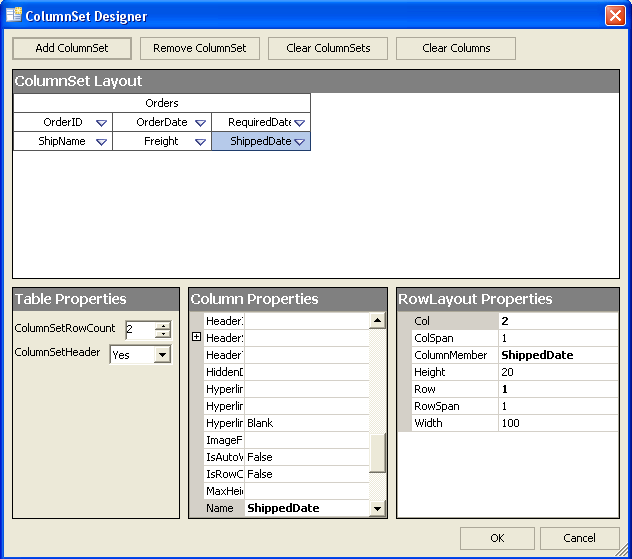Open the Freight cell dropdown arrow
The width and height of the screenshot is (632, 559).
click(x=200, y=142)
